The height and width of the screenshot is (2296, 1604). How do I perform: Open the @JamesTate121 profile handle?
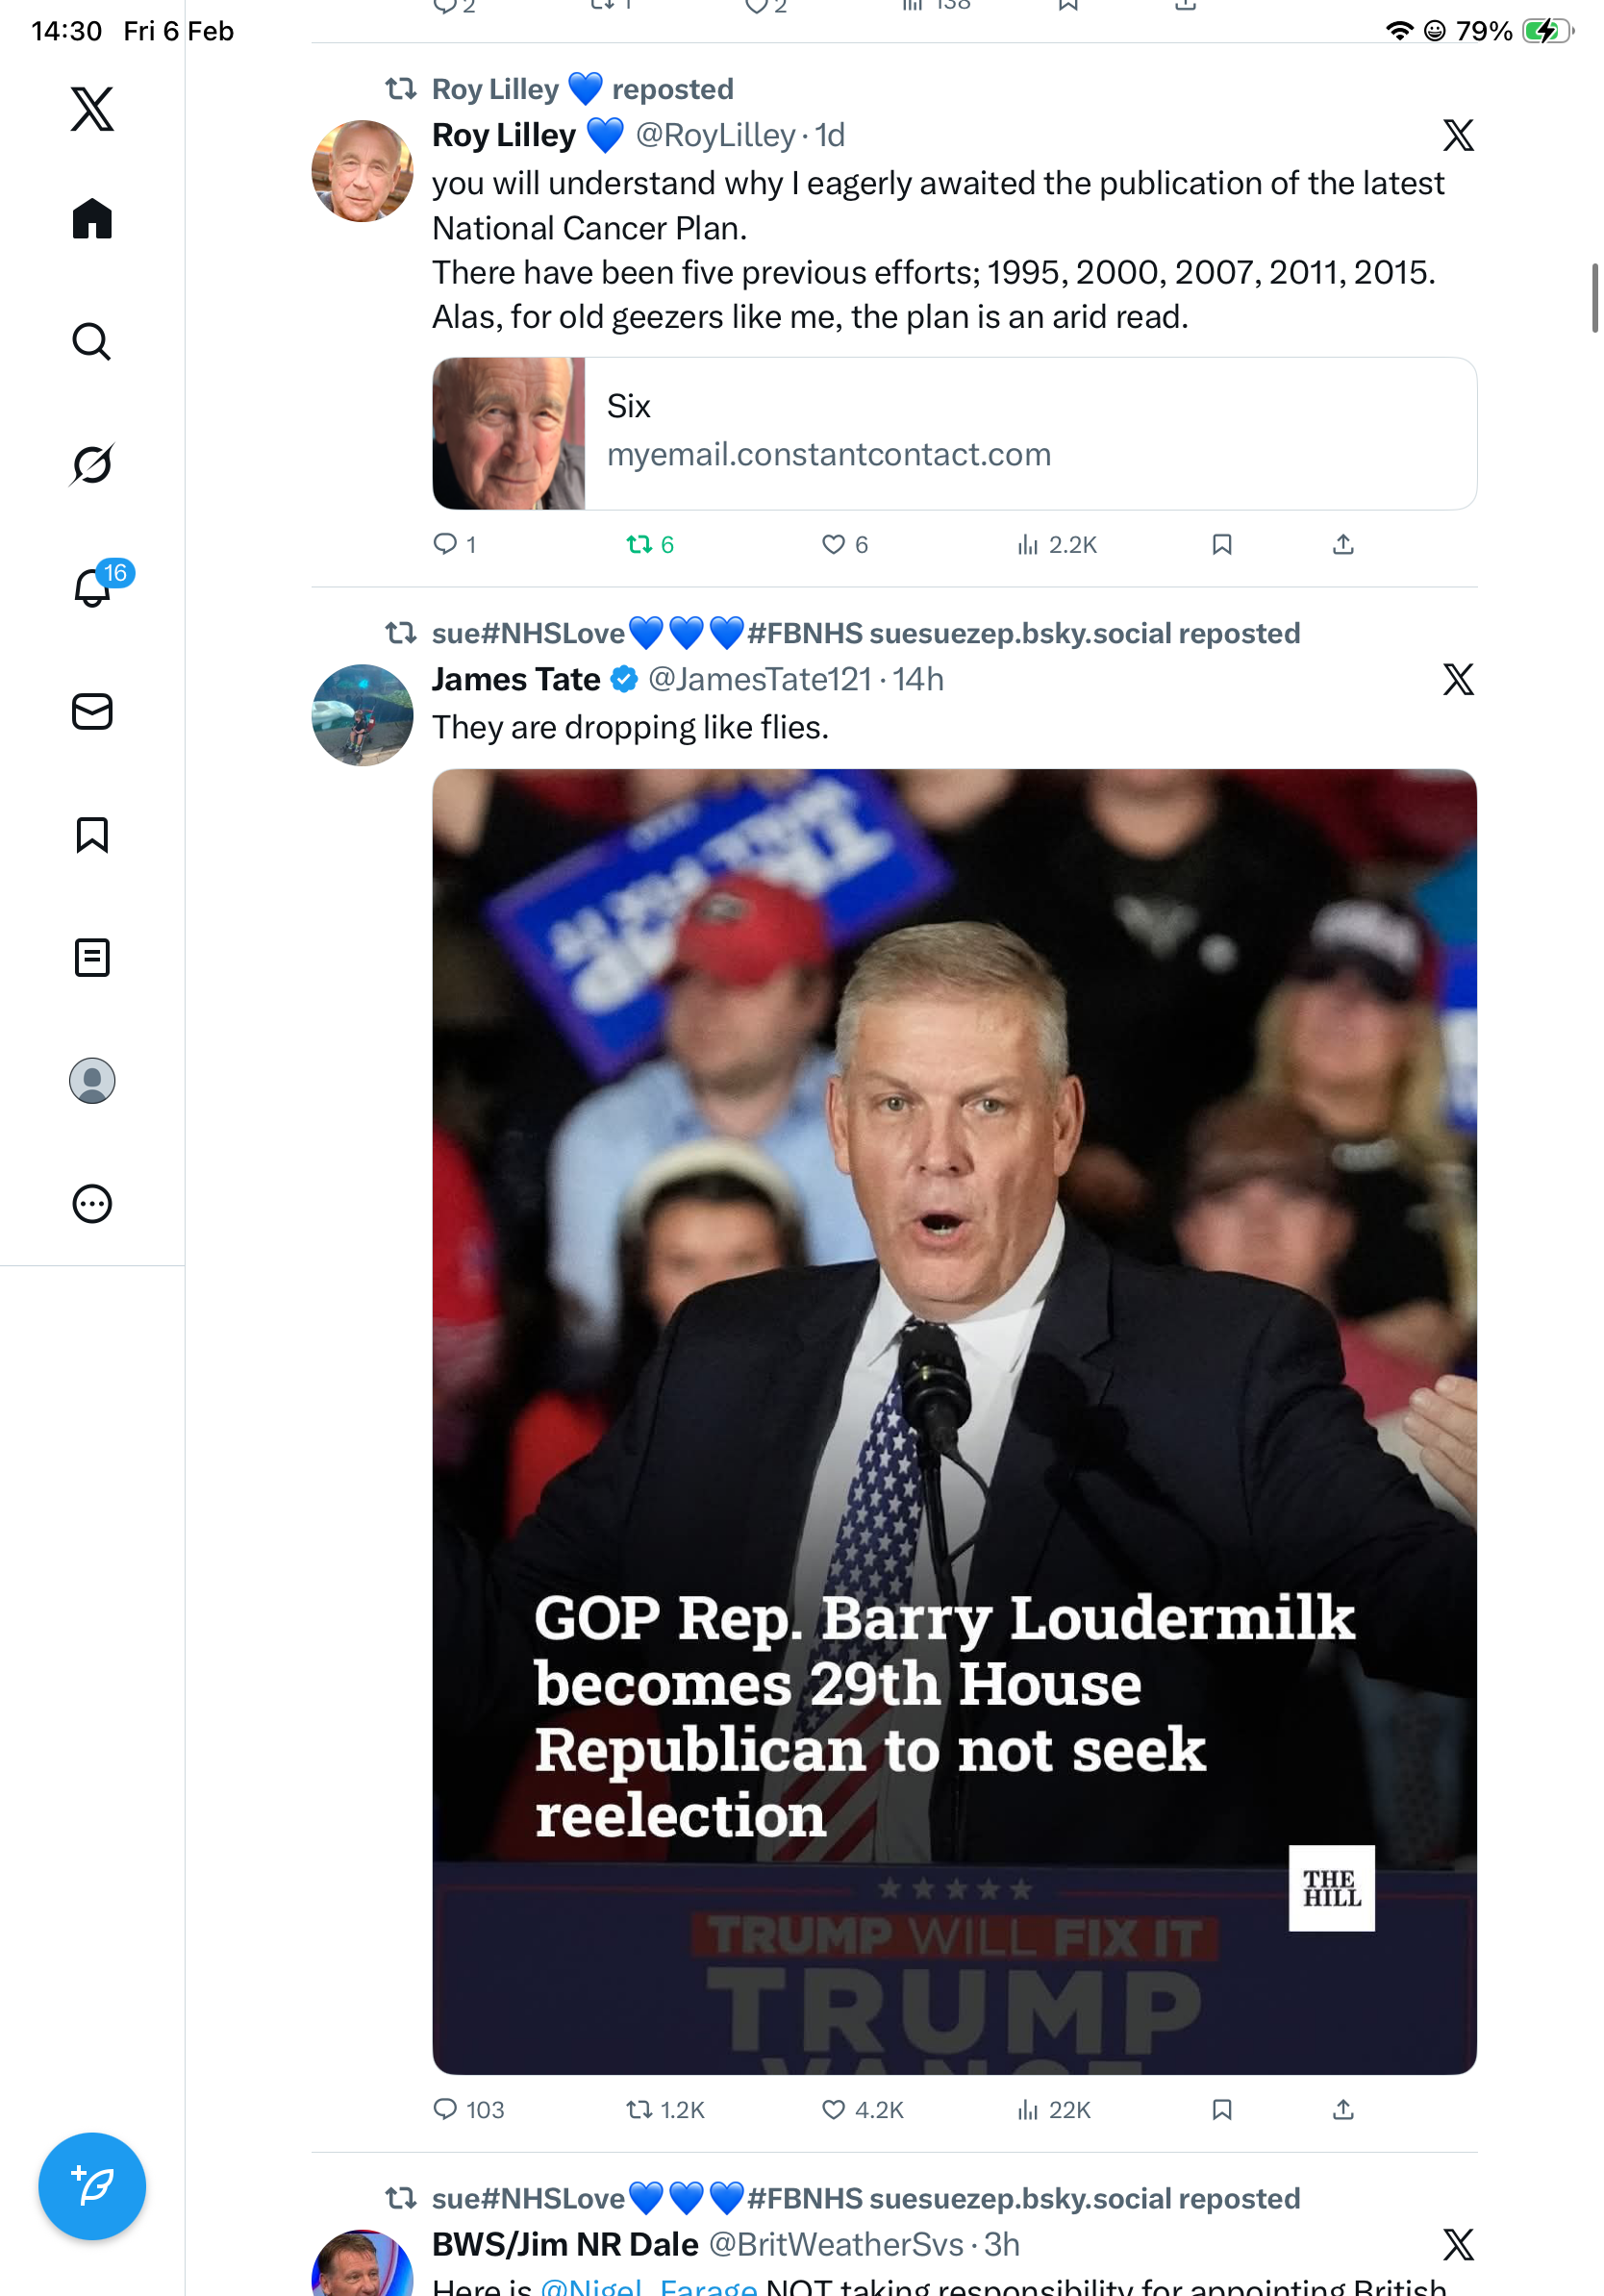[x=760, y=679]
